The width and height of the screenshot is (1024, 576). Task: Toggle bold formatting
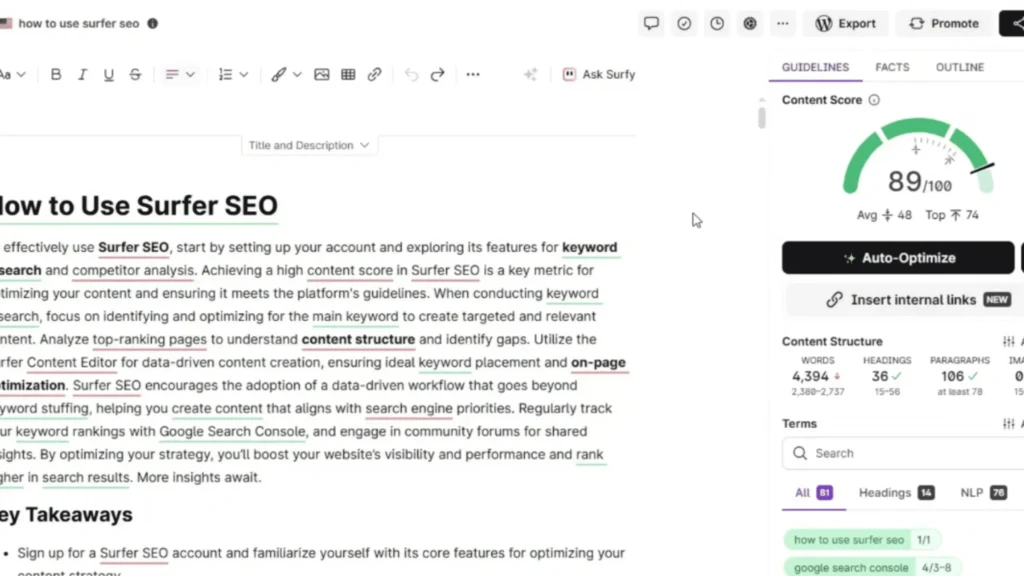pos(56,73)
